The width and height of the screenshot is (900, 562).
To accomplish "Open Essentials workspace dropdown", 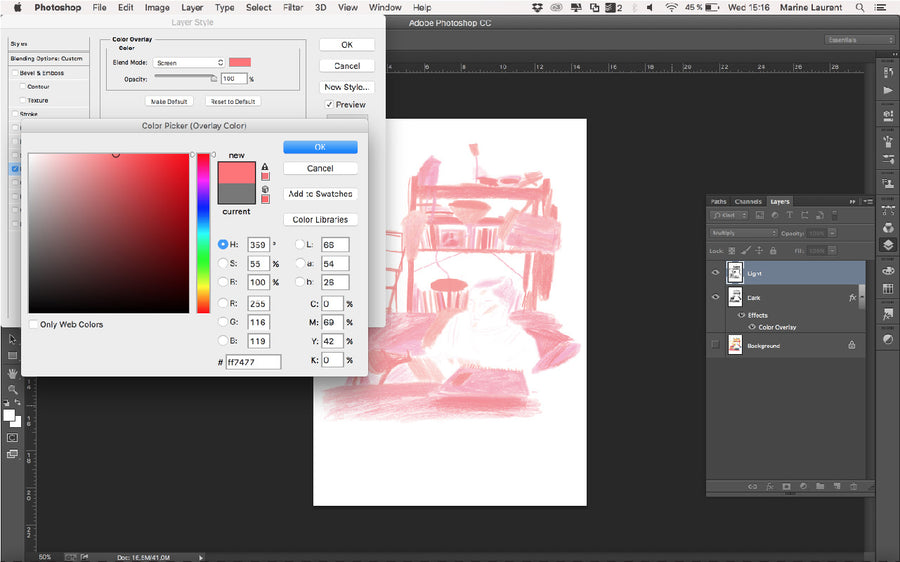I will pos(860,40).
